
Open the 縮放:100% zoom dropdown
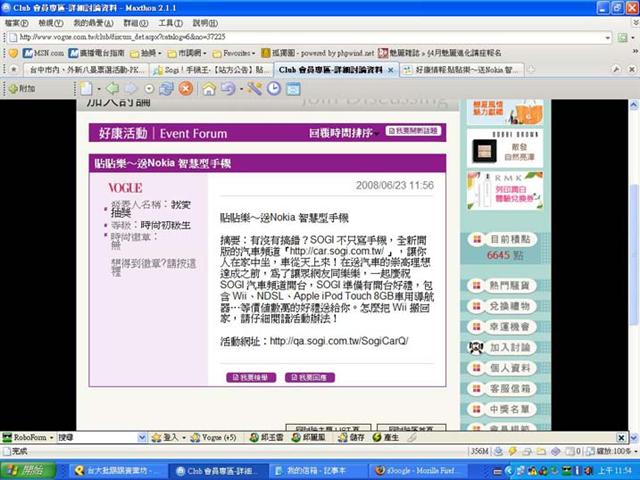coord(611,451)
